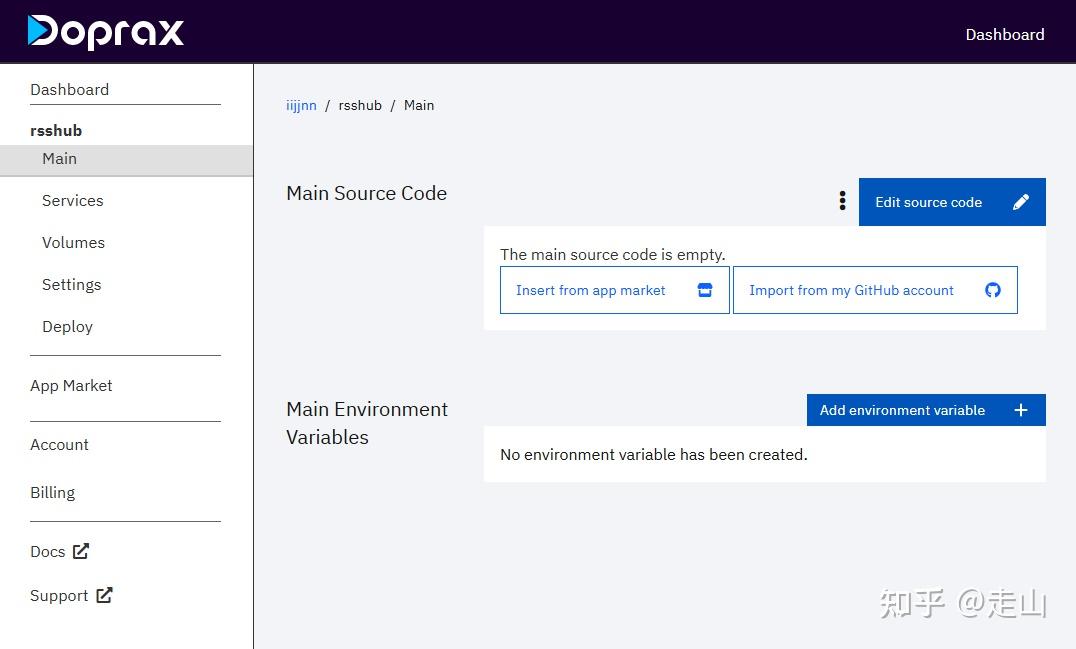Click 'The main source code is empty.' text

[612, 255]
